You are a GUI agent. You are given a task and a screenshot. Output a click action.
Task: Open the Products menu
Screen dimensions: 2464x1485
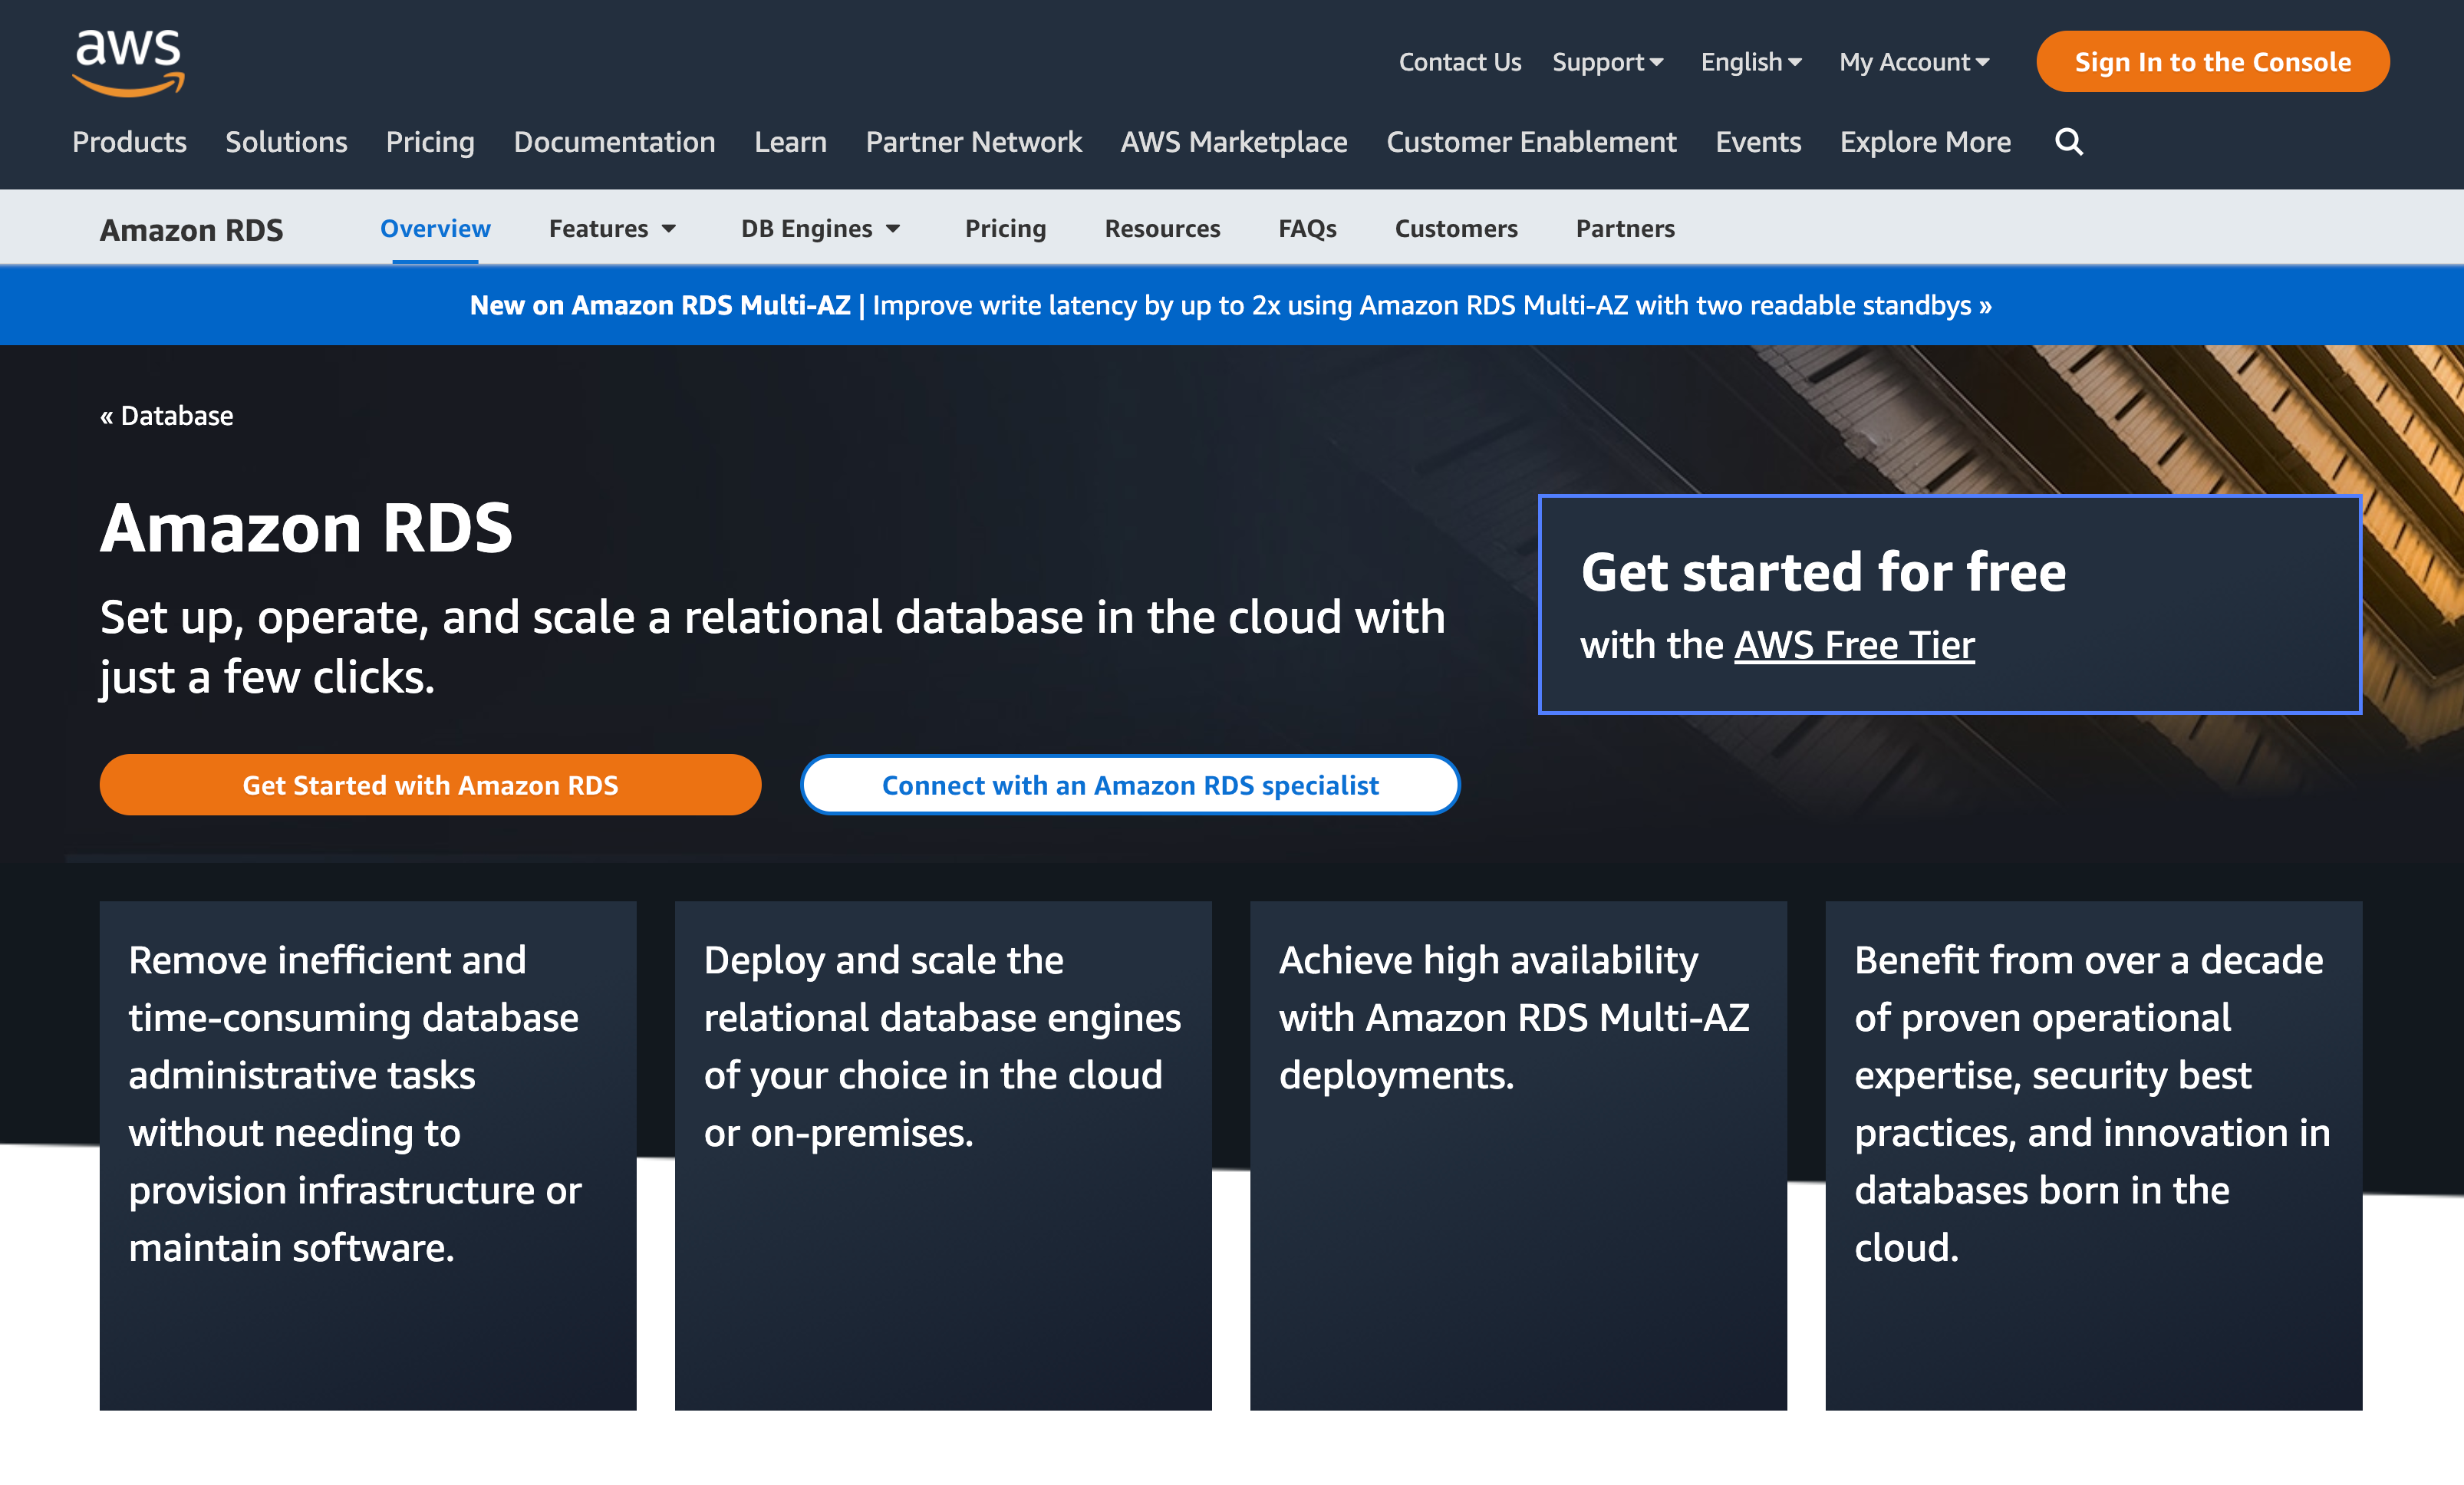129,142
